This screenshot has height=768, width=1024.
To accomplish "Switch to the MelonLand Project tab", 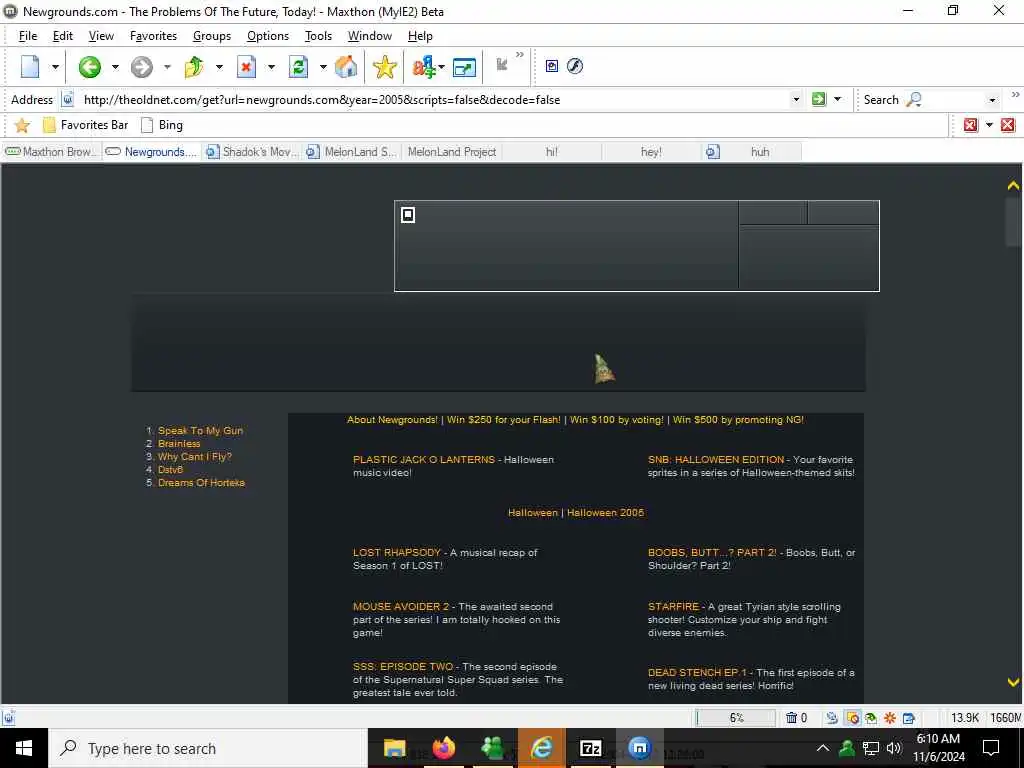I will pos(452,152).
